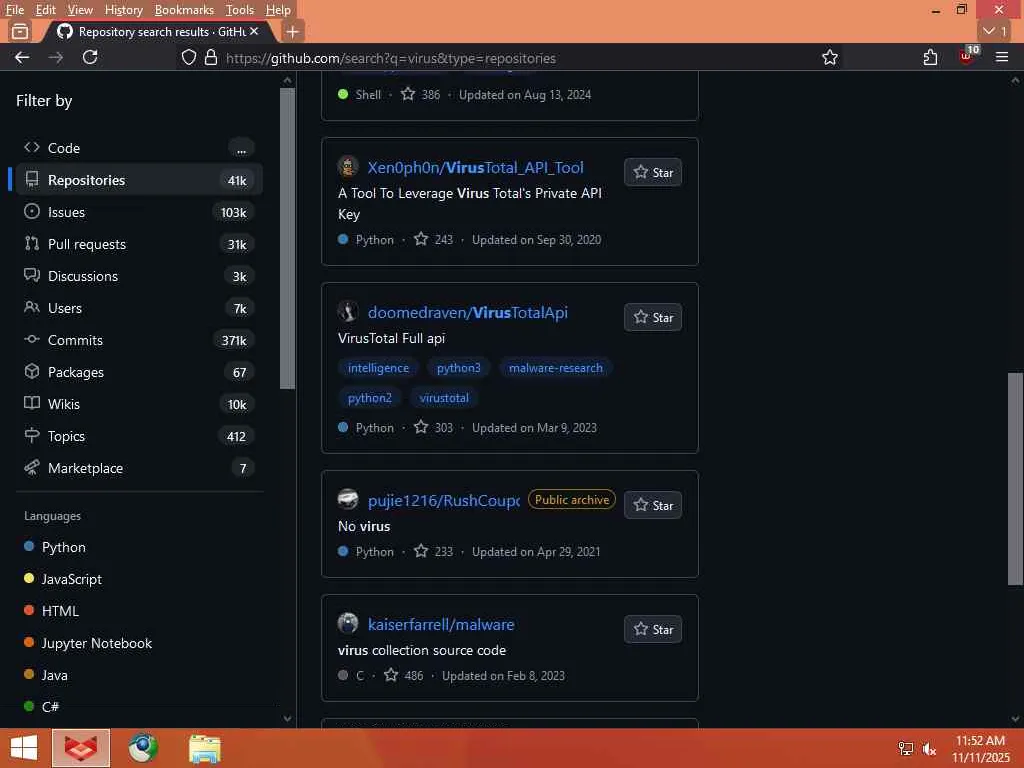Filter results by Topics
The width and height of the screenshot is (1024, 768).
138,436
